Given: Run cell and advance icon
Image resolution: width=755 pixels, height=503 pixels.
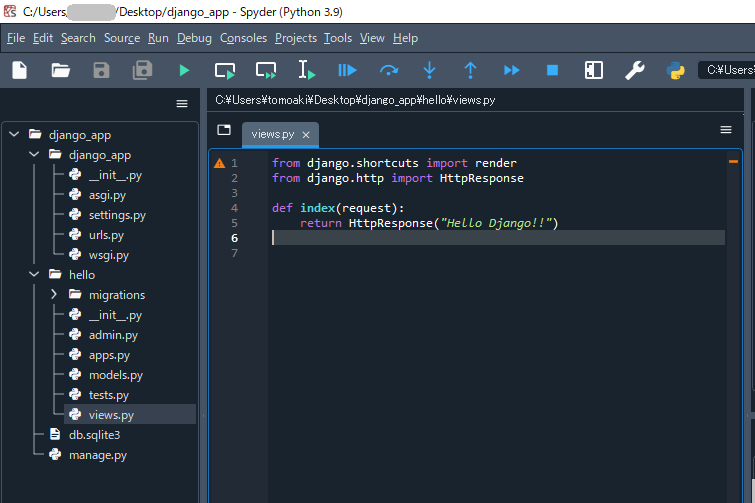Looking at the screenshot, I should 266,71.
